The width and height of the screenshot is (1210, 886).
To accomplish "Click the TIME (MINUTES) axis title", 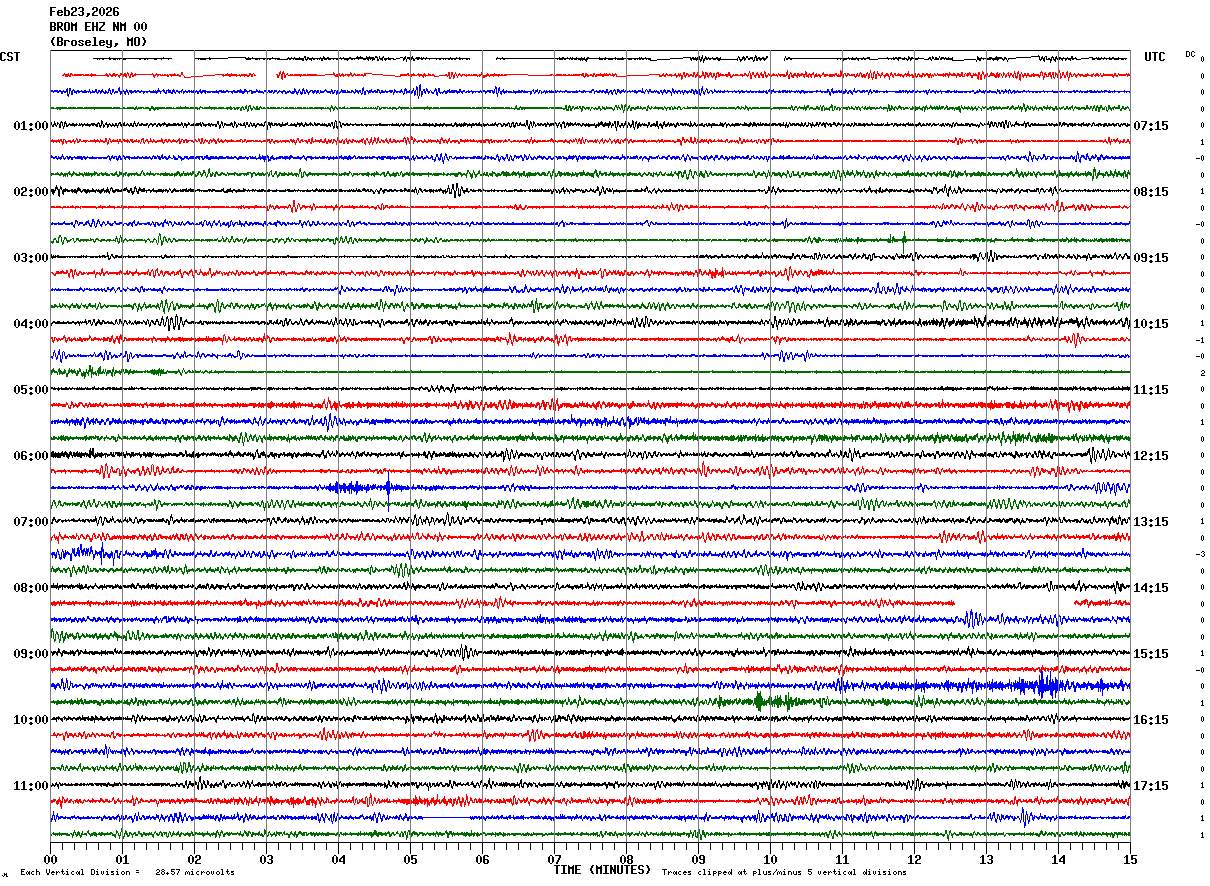I will coord(602,870).
